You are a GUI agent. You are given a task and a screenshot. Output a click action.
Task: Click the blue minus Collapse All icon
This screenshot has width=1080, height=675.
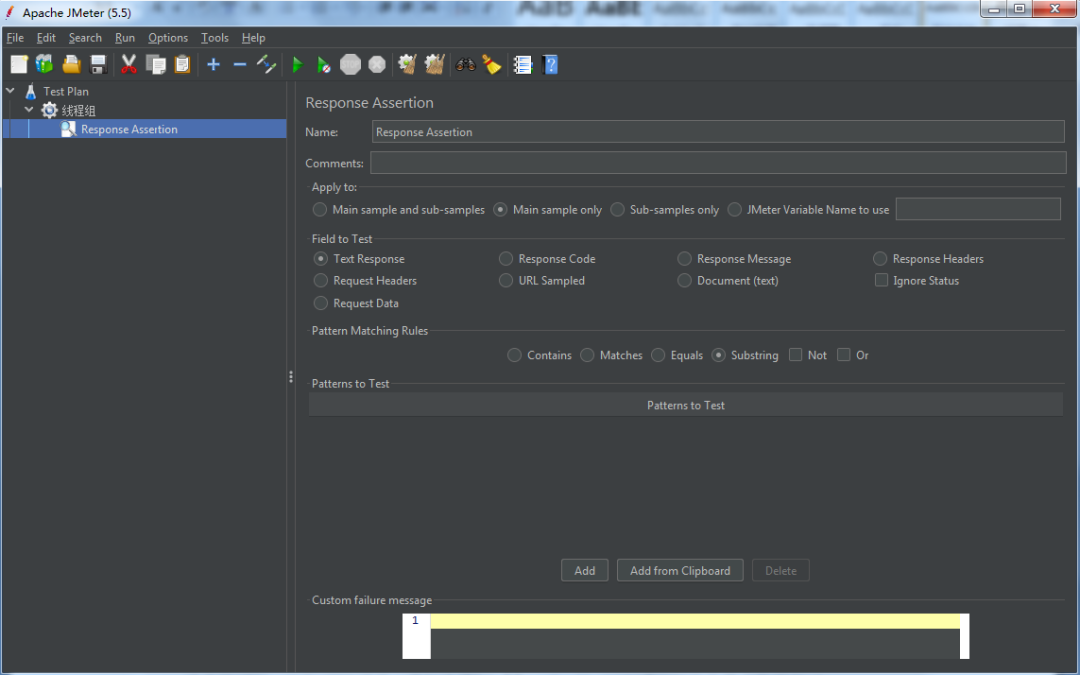(x=240, y=65)
